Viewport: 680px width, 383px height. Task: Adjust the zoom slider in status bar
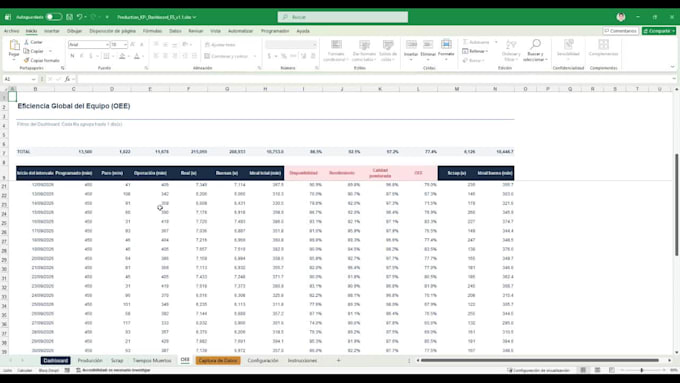tap(641, 370)
